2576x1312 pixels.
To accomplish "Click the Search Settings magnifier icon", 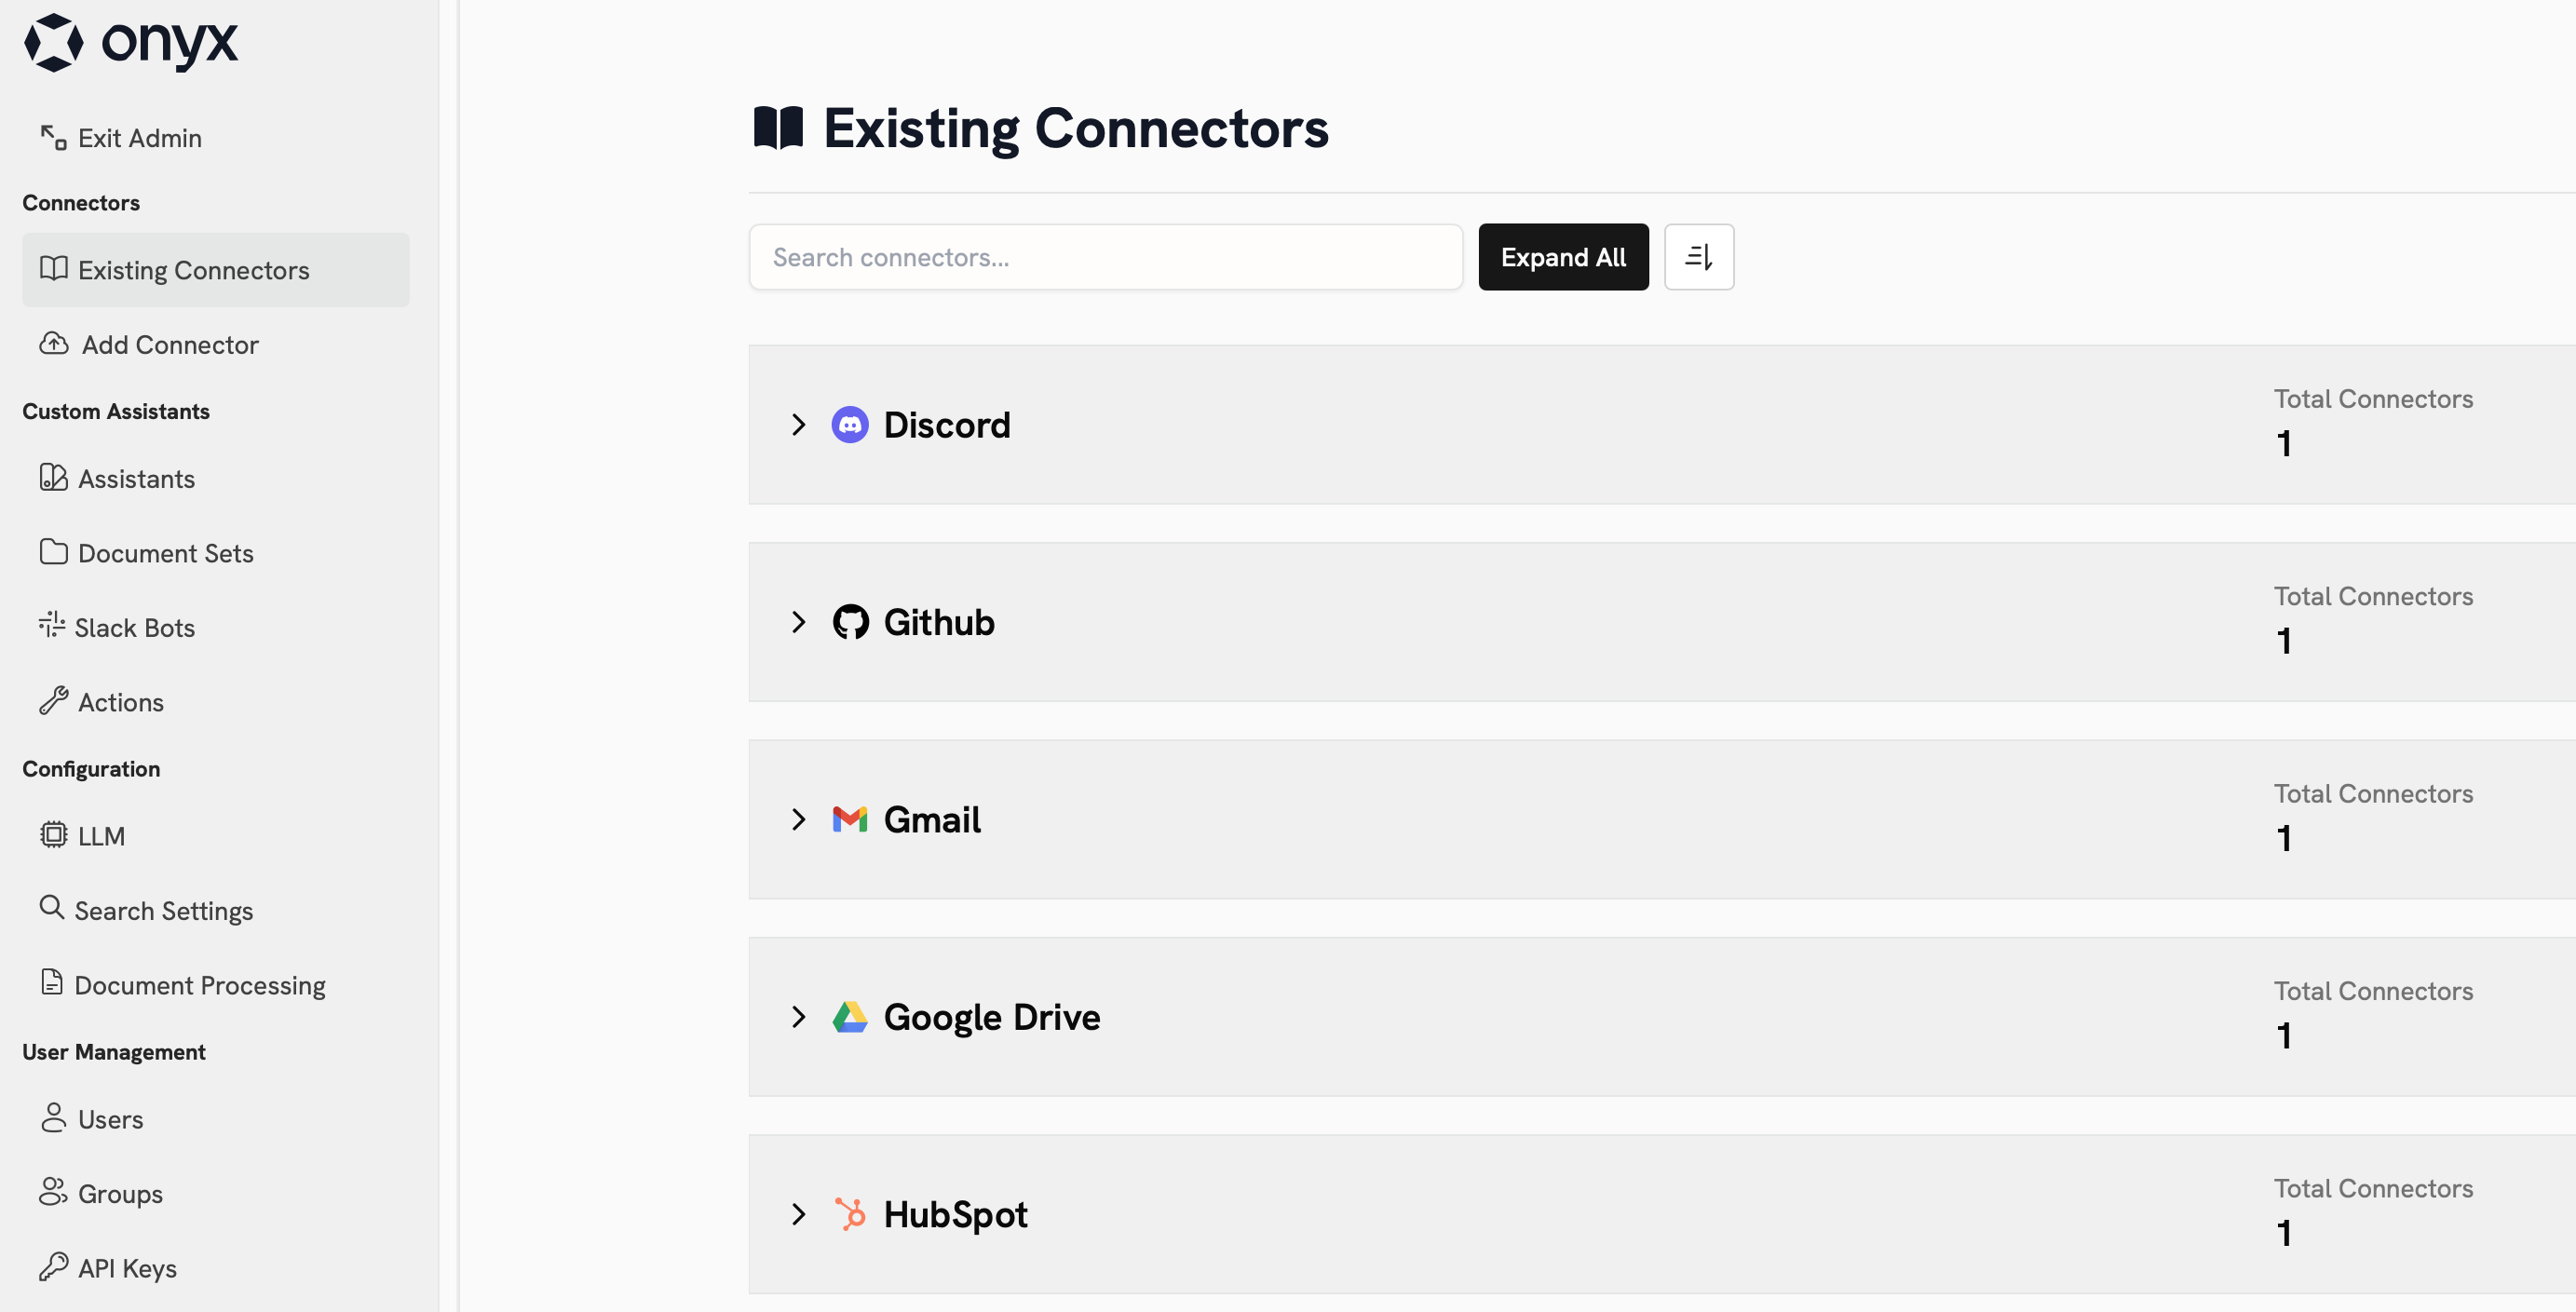I will [x=53, y=909].
